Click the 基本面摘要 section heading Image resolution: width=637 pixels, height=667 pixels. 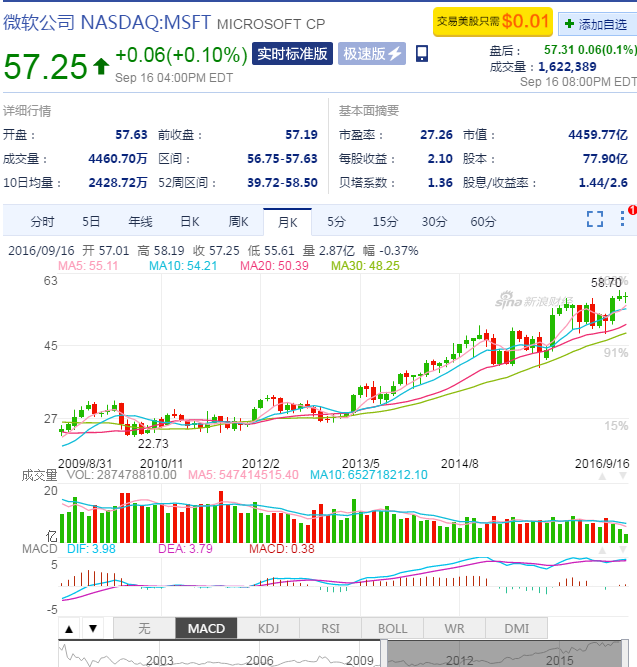(x=369, y=111)
